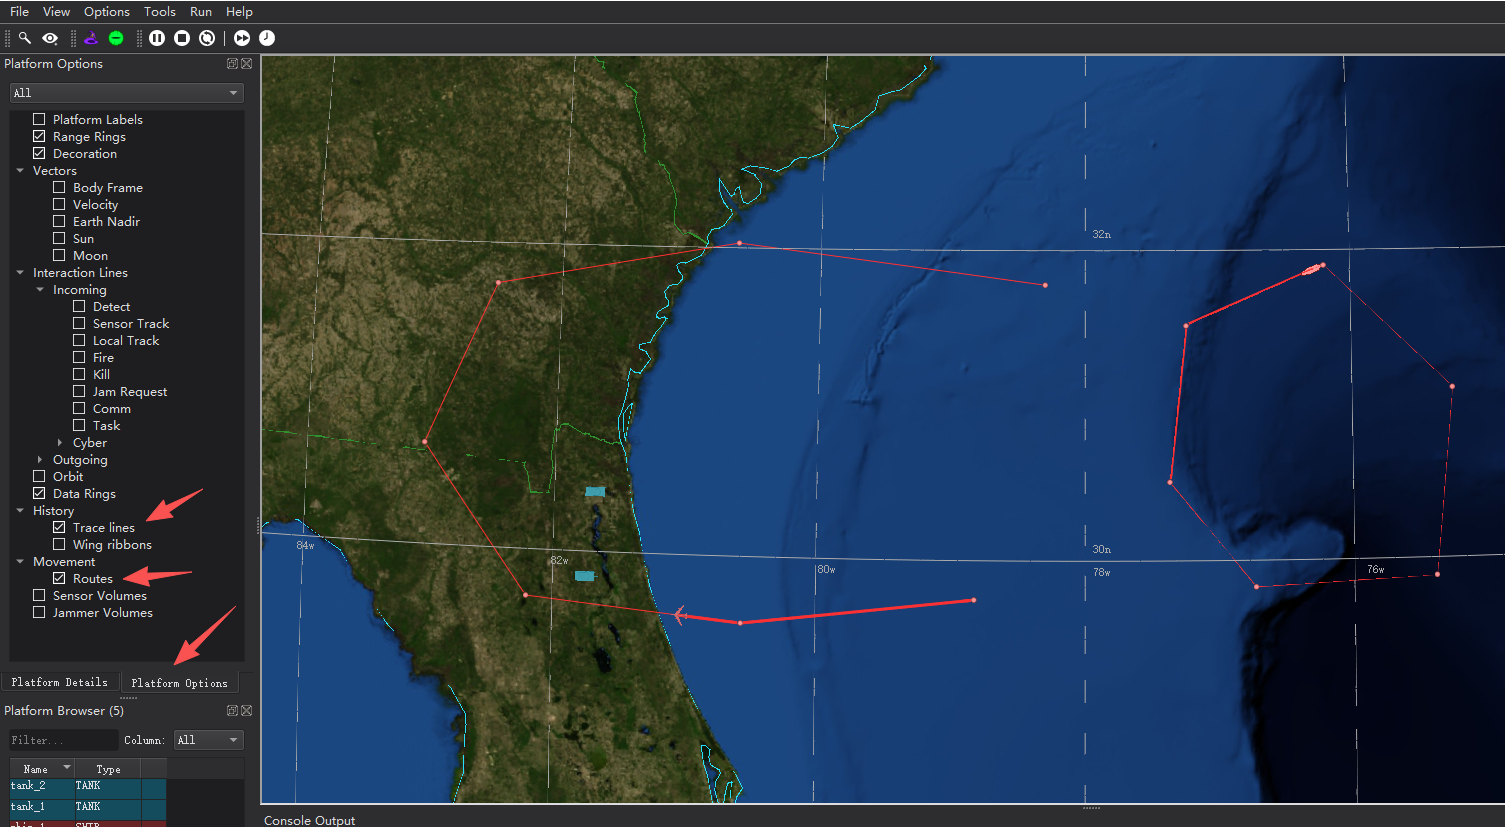Select the aircraft icon on the southern route
This screenshot has height=827, width=1505.
tap(680, 614)
